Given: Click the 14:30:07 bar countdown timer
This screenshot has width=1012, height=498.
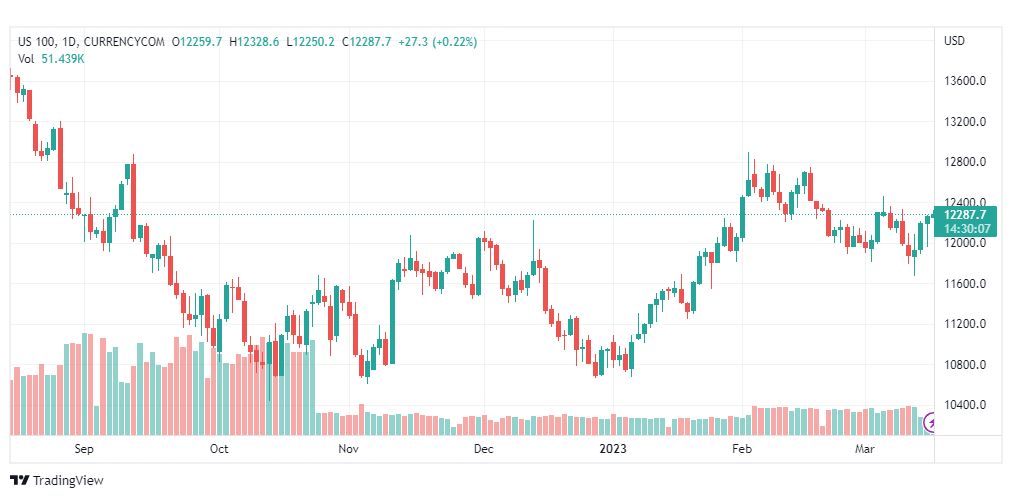Looking at the screenshot, I should (x=965, y=228).
